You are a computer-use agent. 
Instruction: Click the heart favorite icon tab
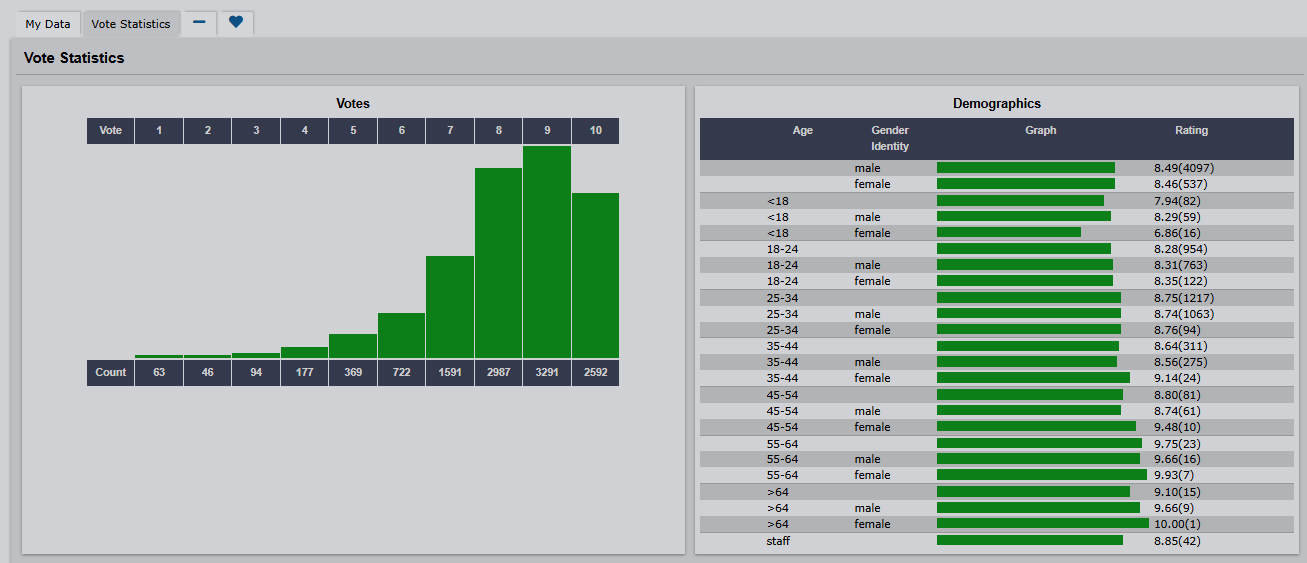236,23
